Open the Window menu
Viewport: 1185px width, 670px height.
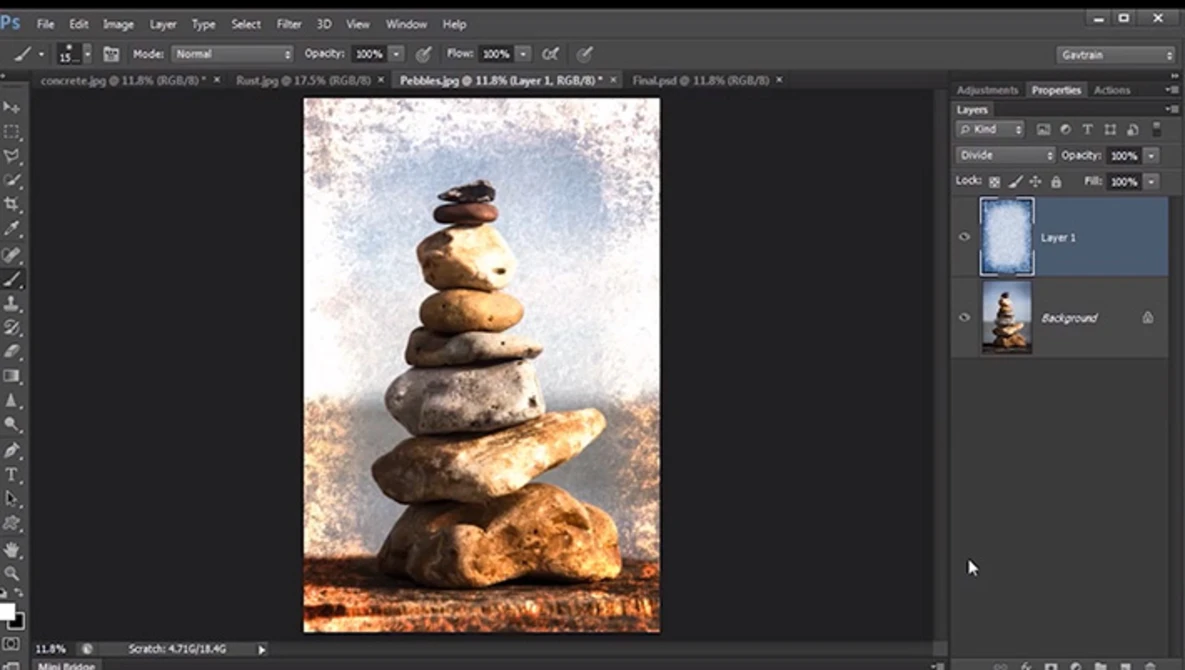tap(407, 24)
